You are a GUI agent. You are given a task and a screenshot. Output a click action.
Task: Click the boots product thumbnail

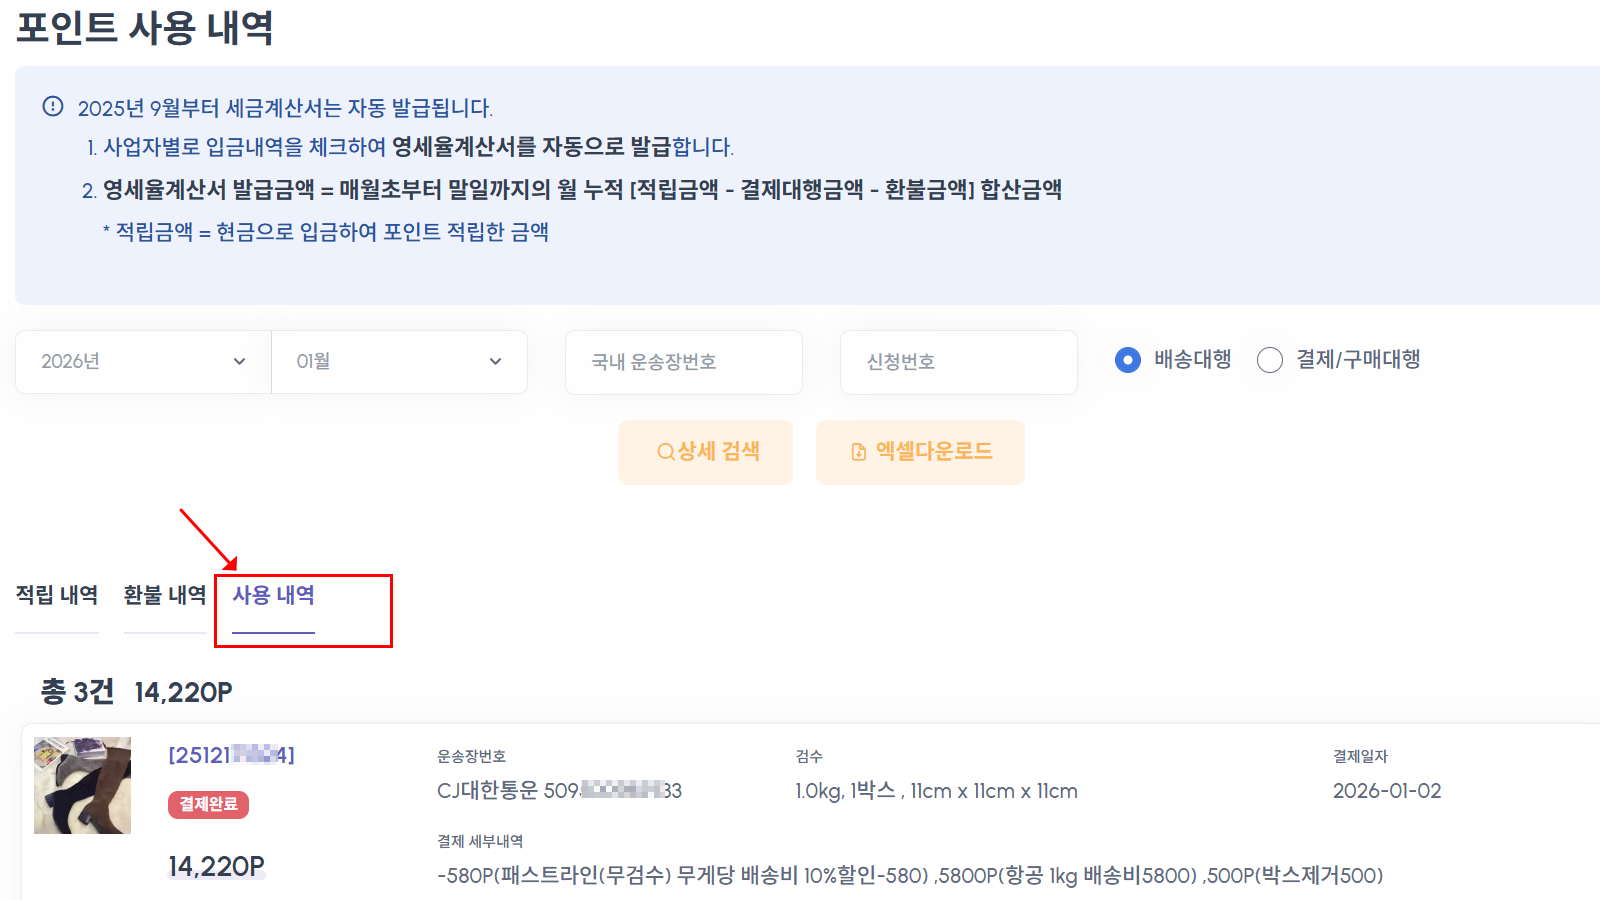[x=82, y=785]
